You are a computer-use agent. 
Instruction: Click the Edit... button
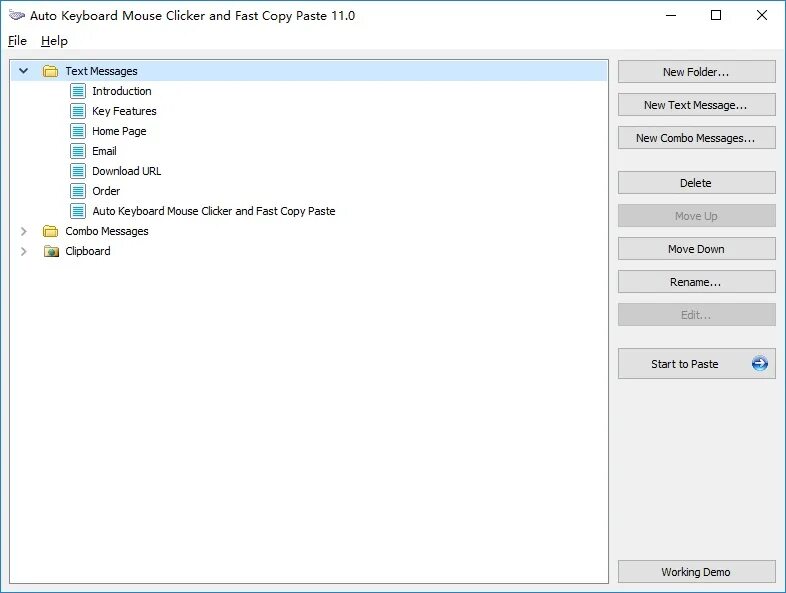(x=696, y=315)
